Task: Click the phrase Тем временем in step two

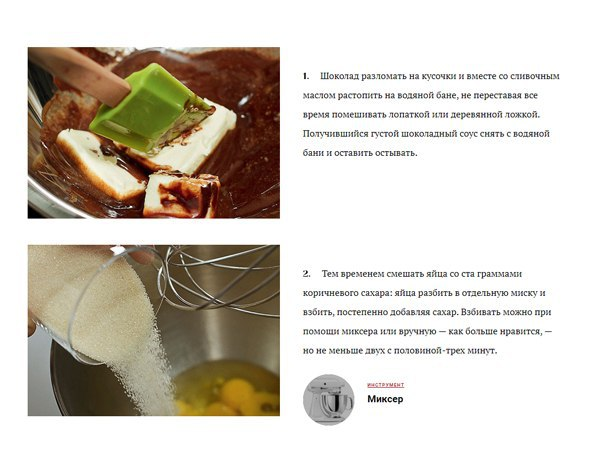Action: coord(353,274)
